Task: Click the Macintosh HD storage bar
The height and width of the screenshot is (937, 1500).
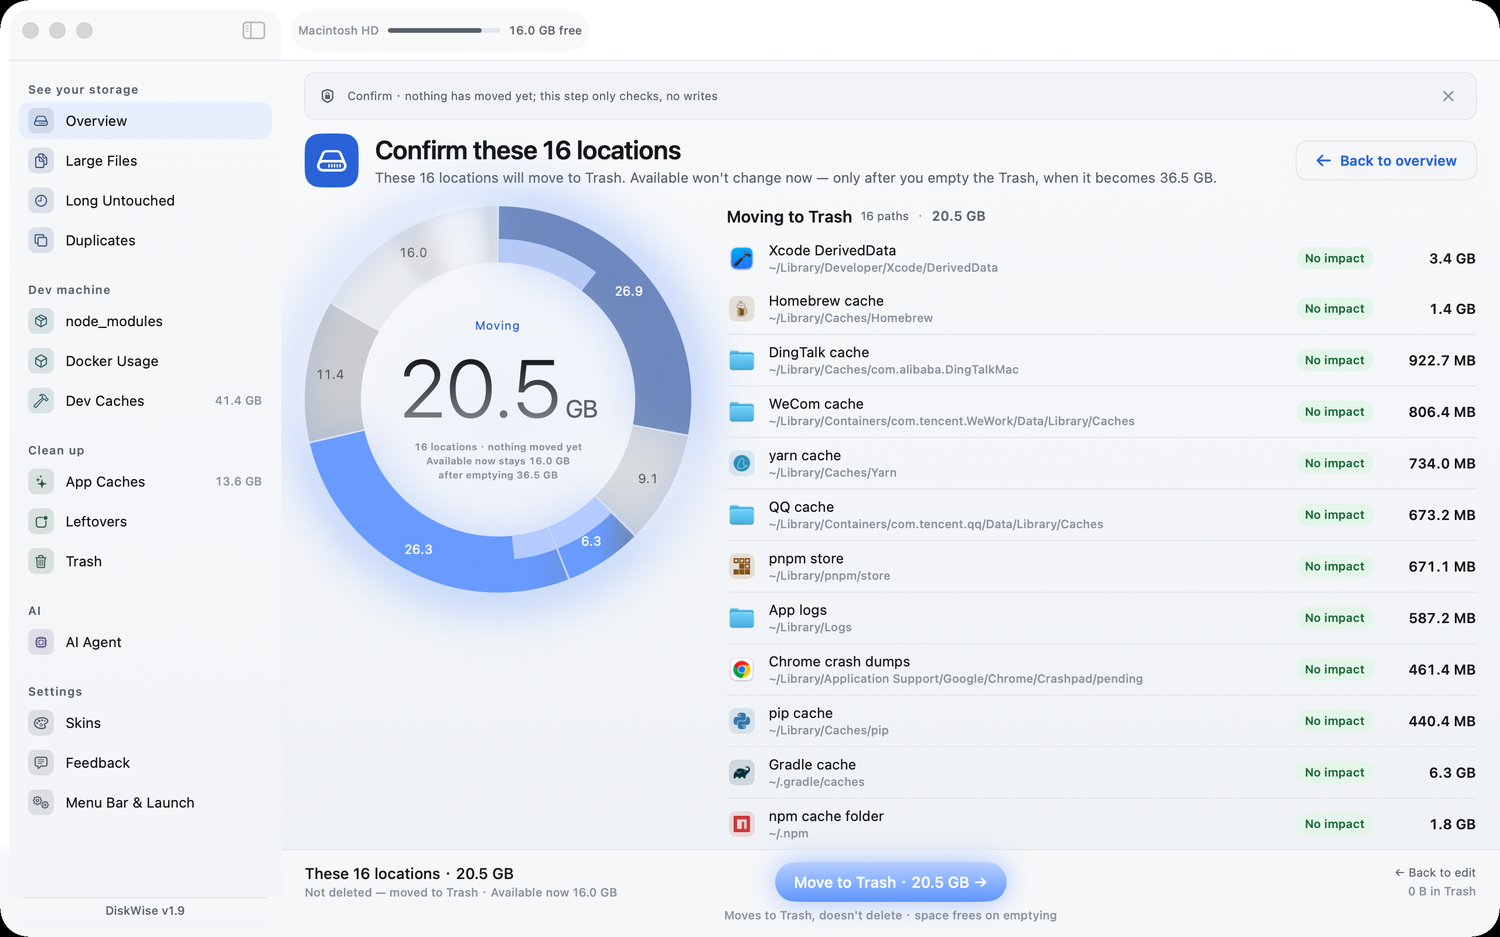Action: pyautogui.click(x=443, y=30)
